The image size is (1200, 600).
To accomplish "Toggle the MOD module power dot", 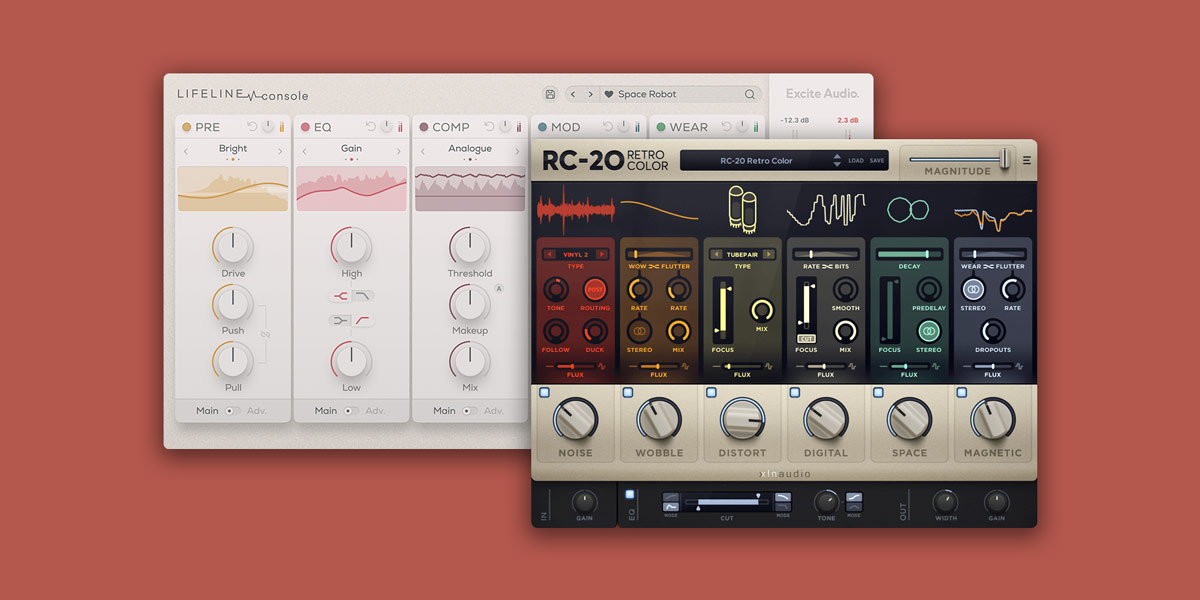I will tap(542, 127).
